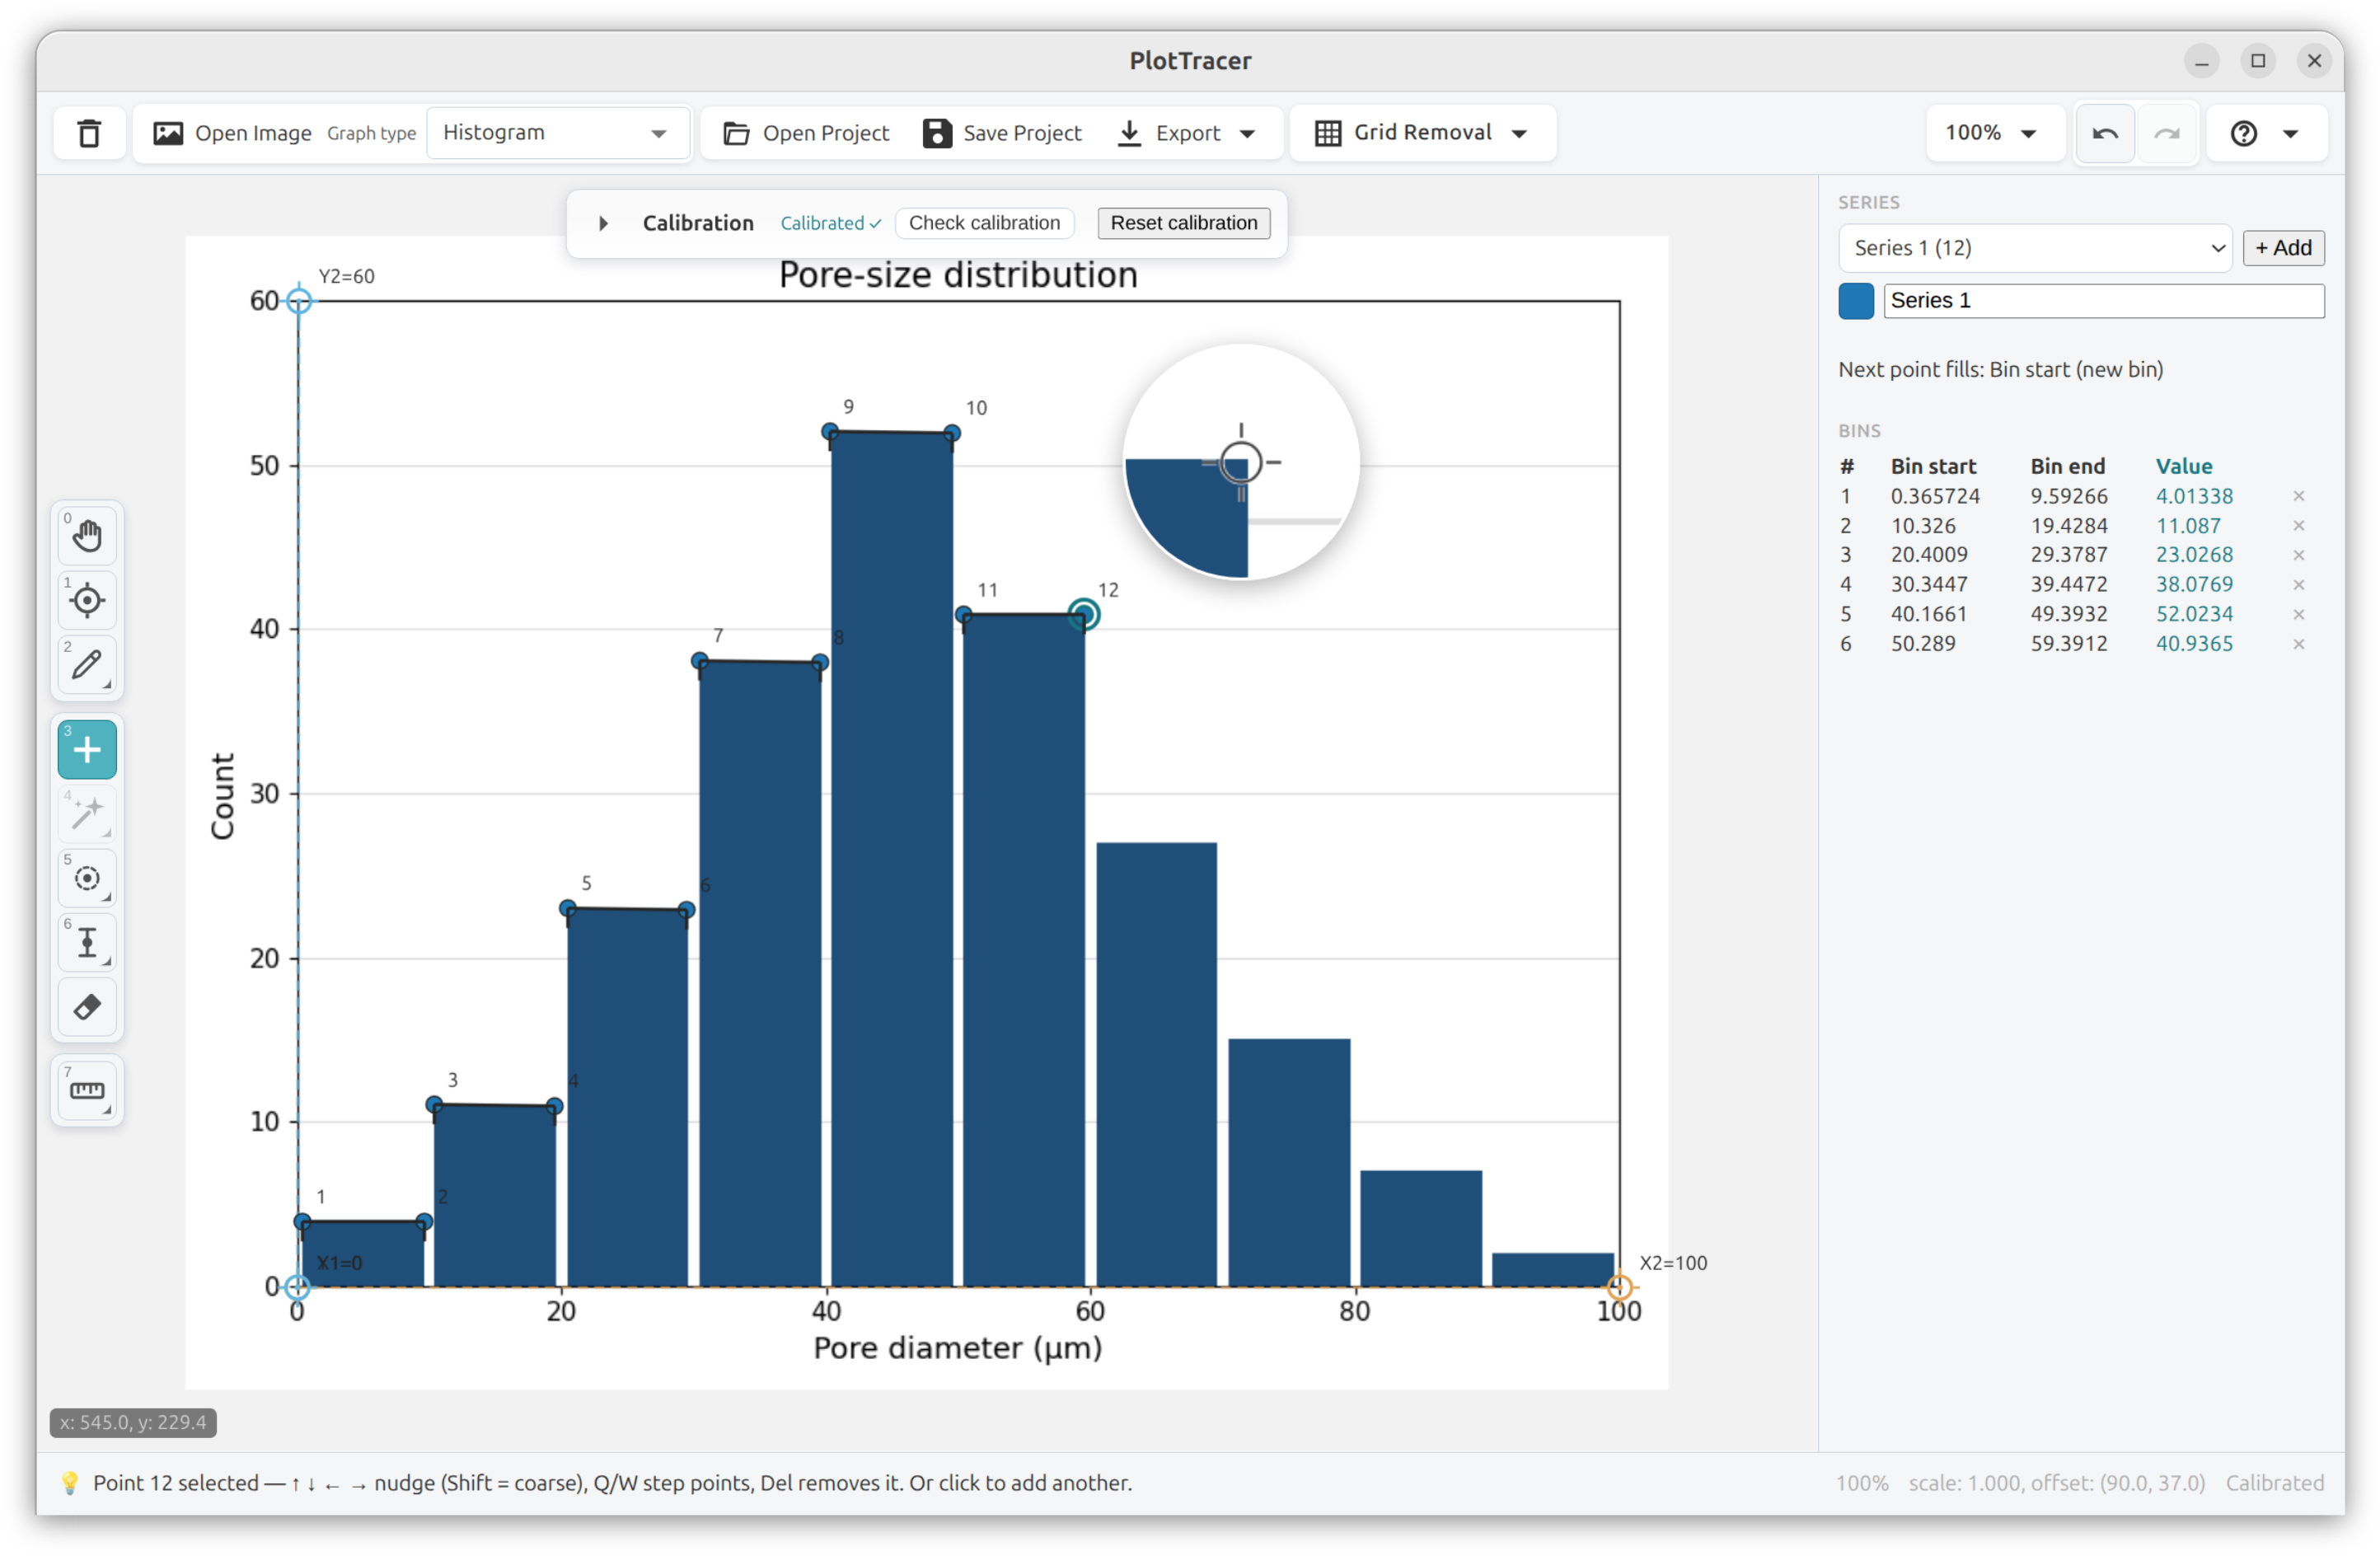Delete bin 4 using its × icon
Screen dimensions: 2380x1556
coord(2298,585)
